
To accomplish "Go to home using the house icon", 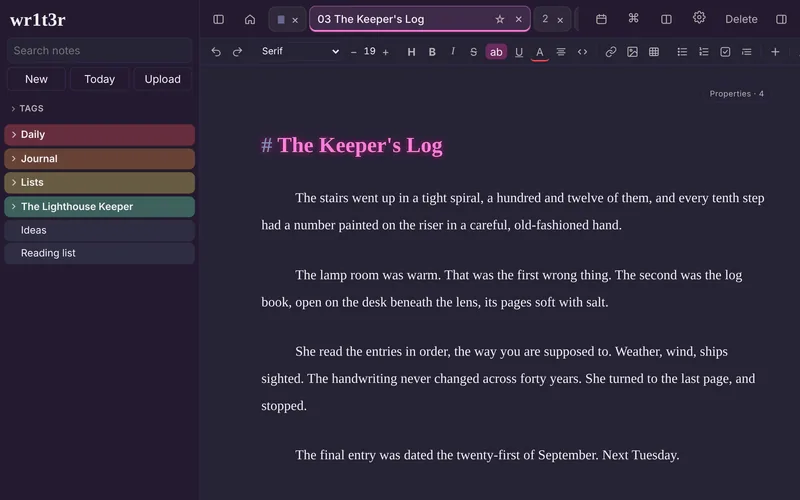I will click(x=249, y=19).
